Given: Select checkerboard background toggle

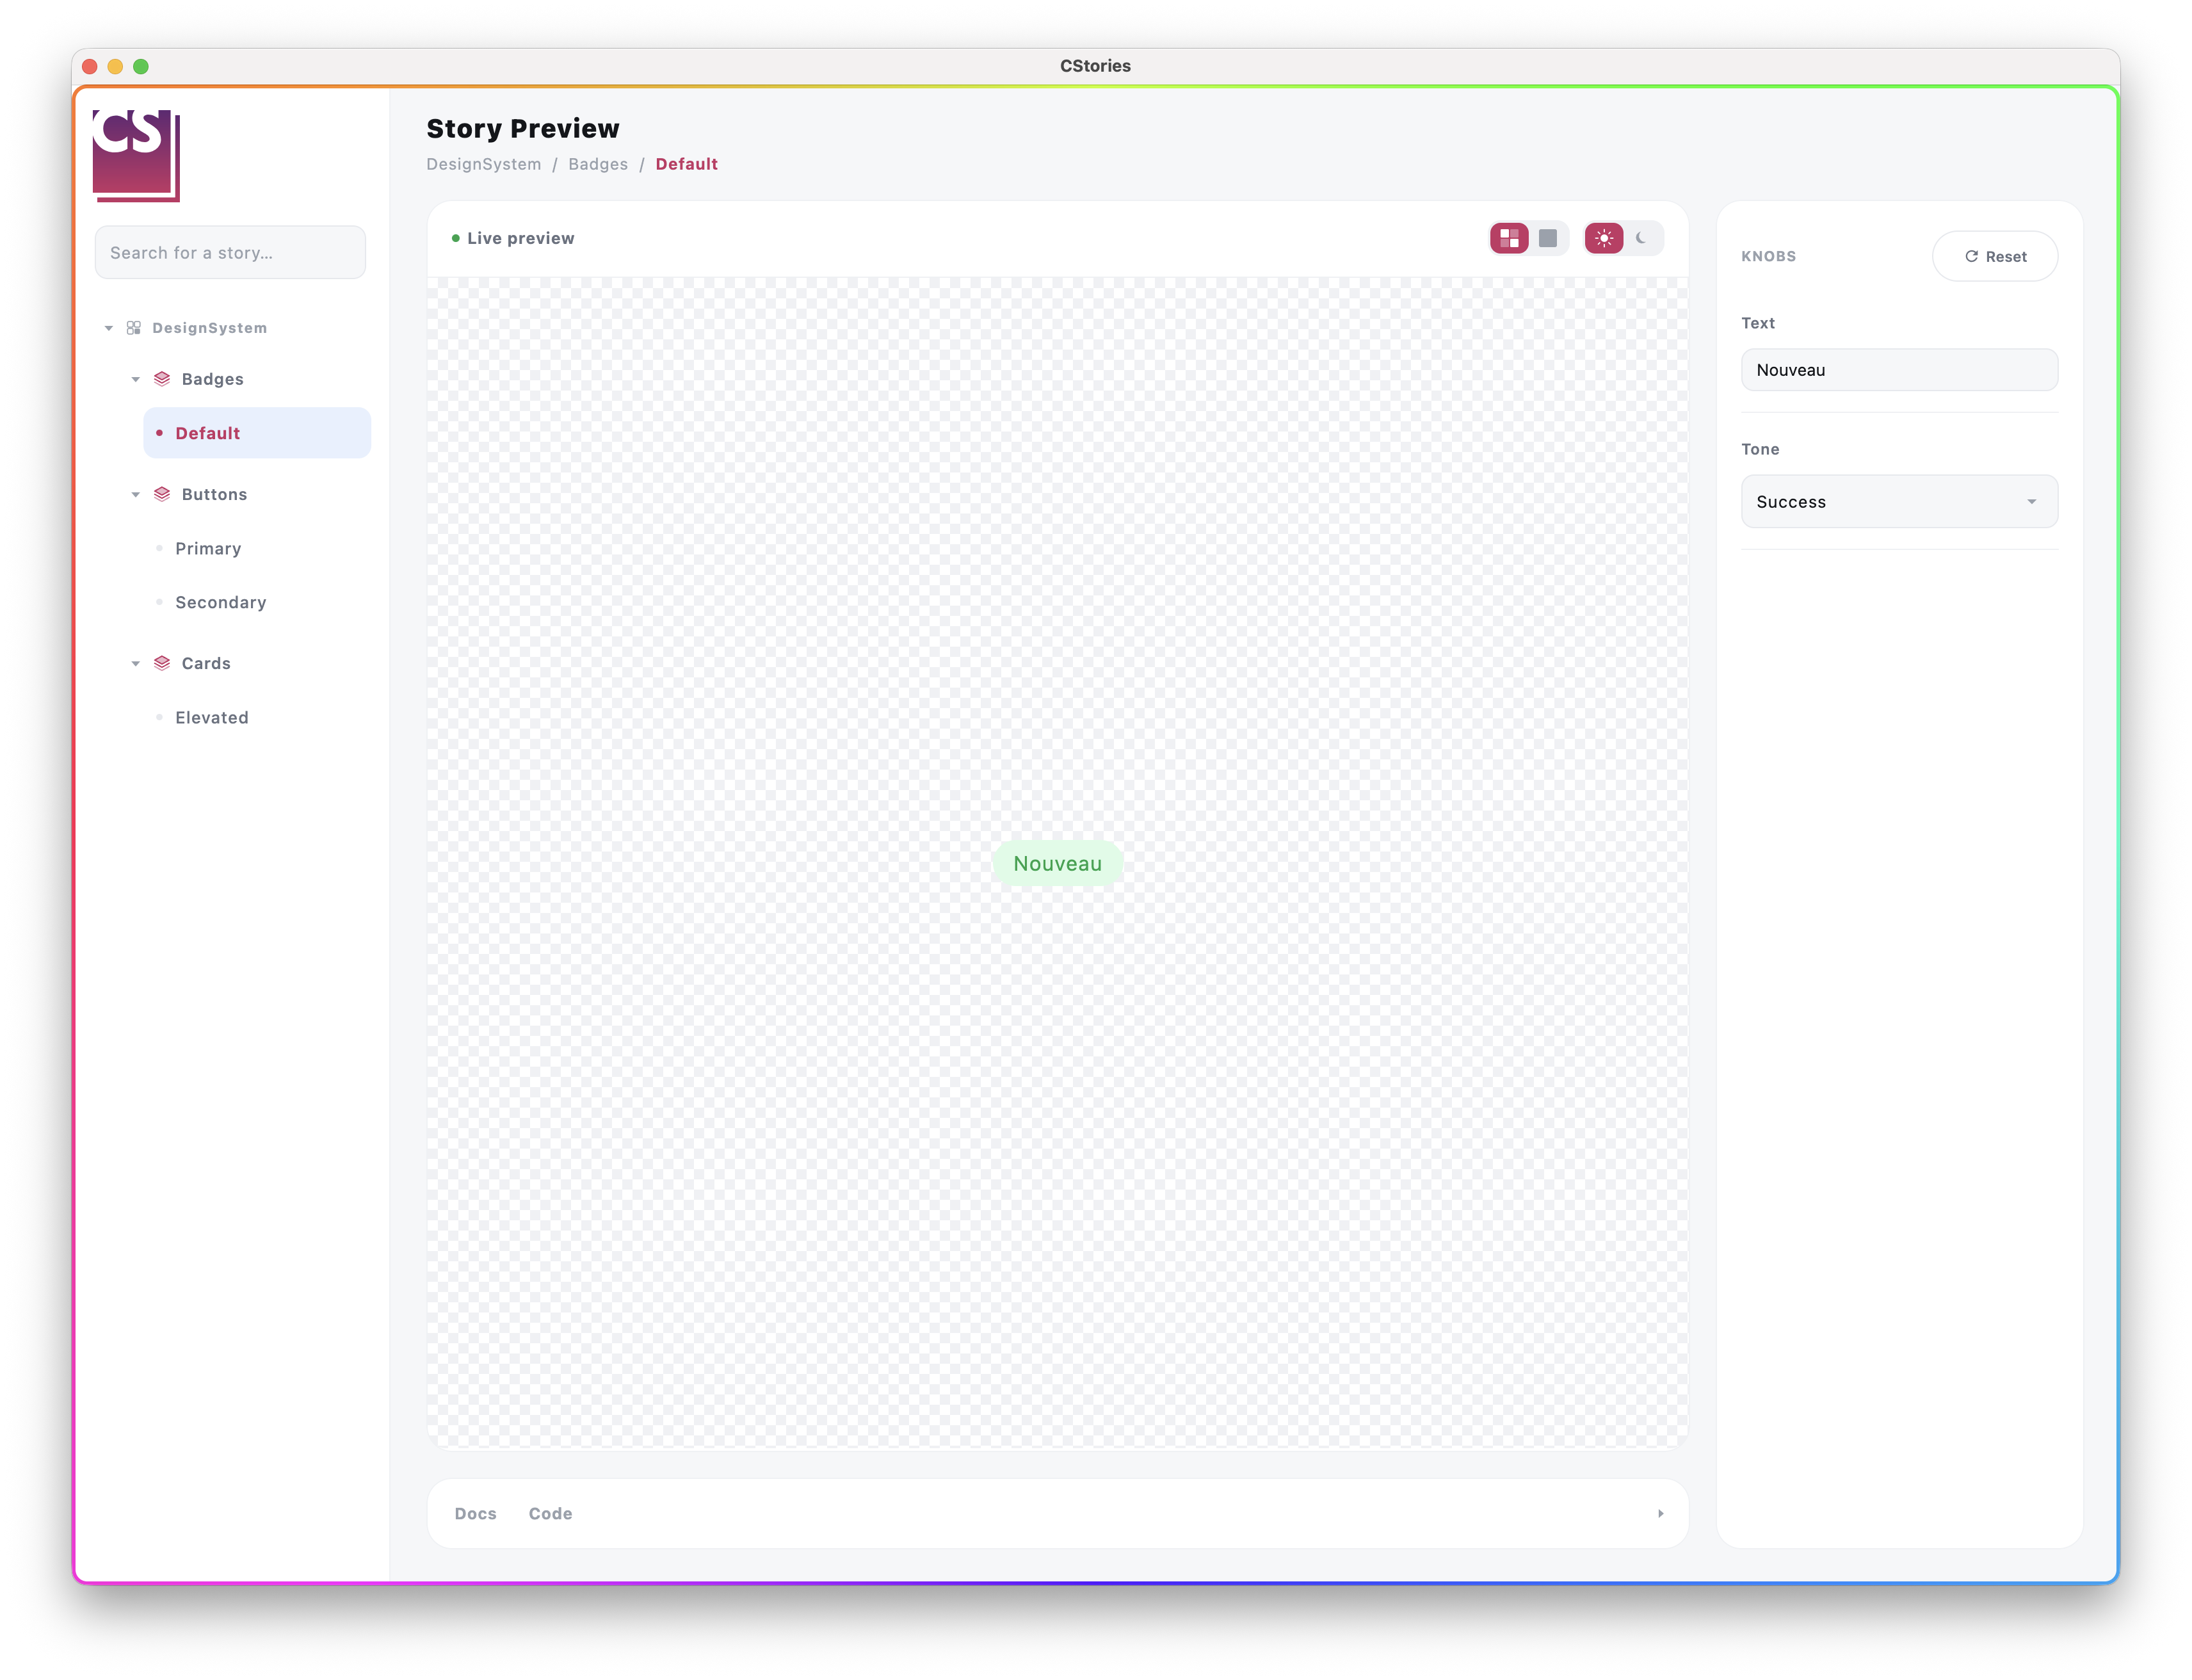Looking at the screenshot, I should pos(1509,238).
